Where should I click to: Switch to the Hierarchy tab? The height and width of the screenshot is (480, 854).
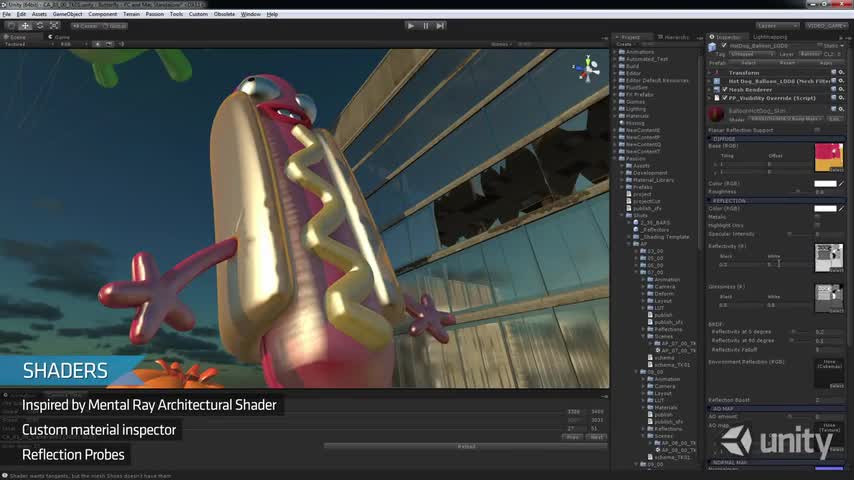pos(673,37)
